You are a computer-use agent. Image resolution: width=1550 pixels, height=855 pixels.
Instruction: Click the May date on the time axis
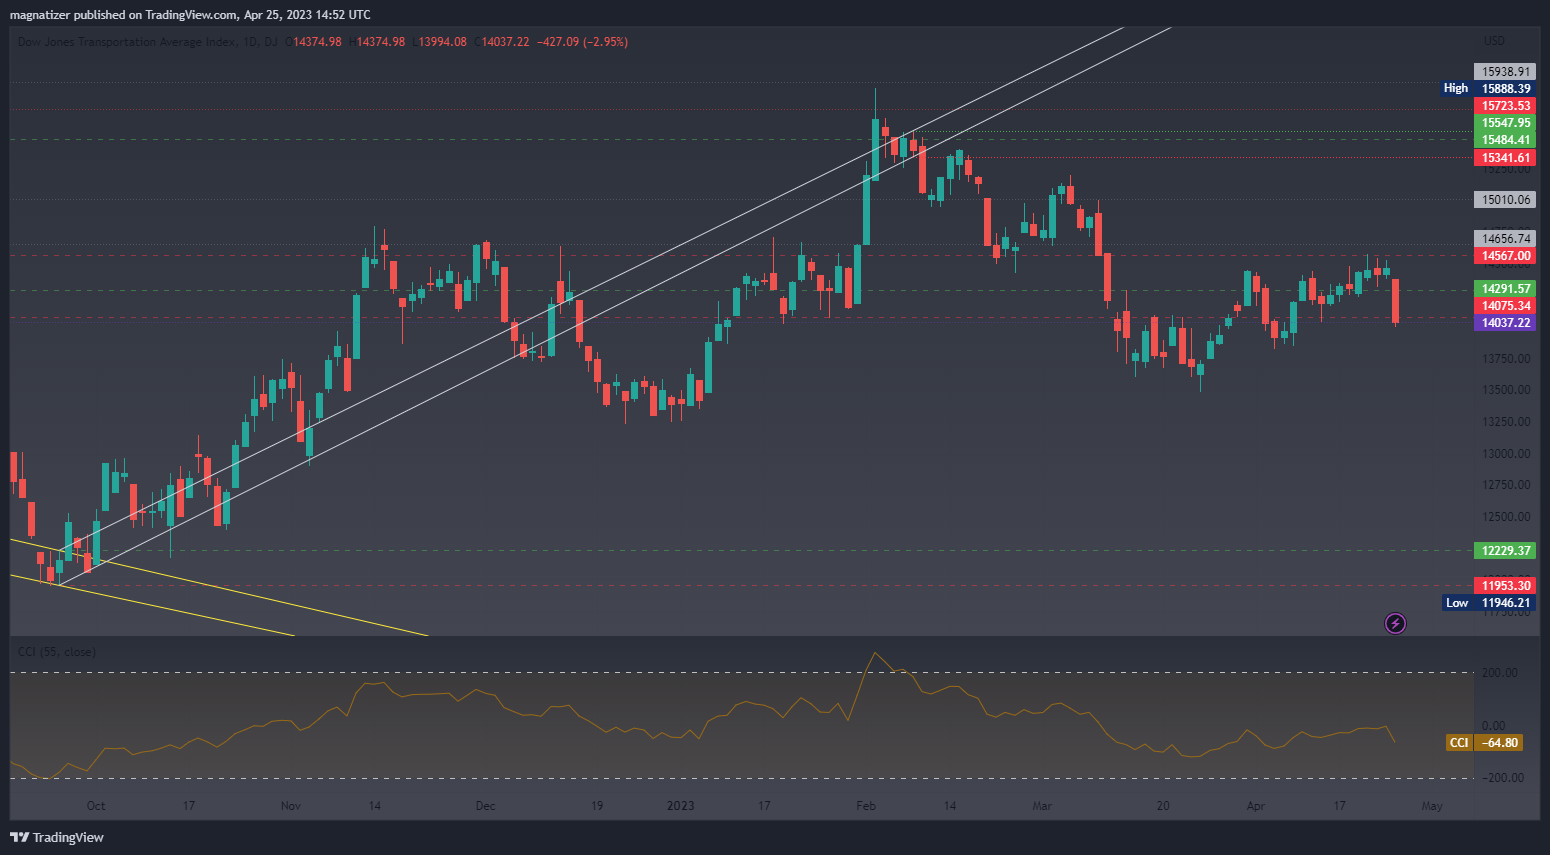1432,806
